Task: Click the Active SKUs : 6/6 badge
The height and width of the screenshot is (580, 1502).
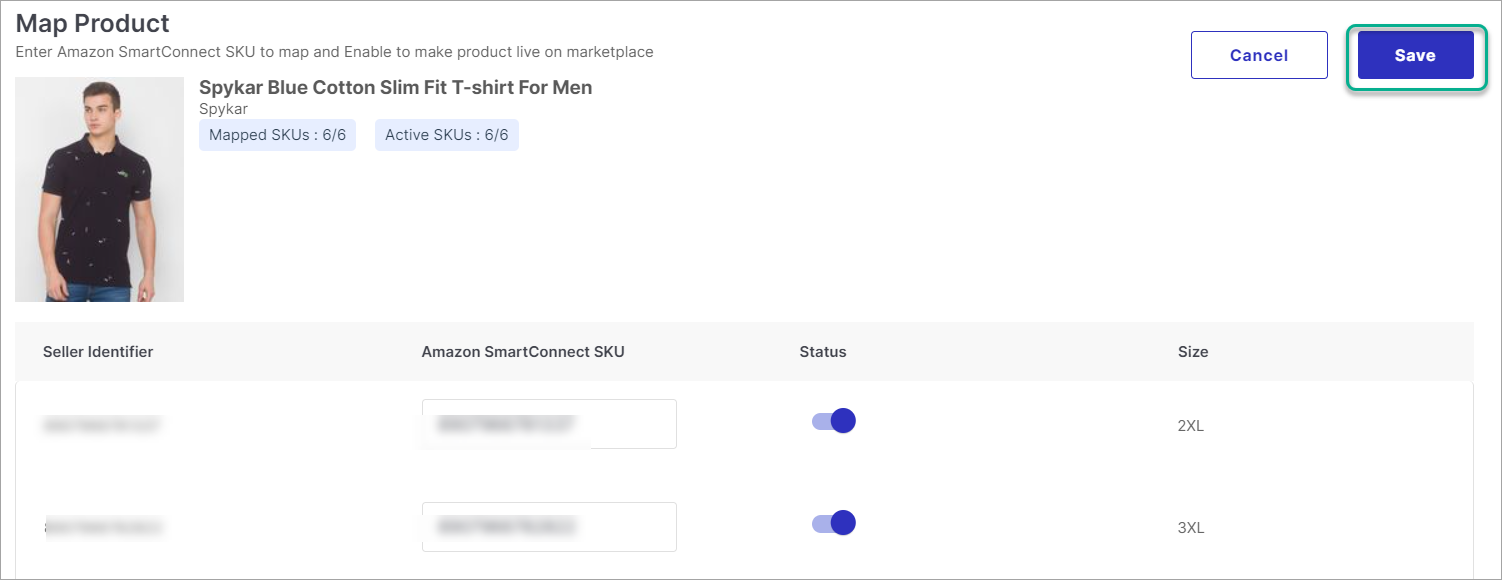Action: (446, 134)
